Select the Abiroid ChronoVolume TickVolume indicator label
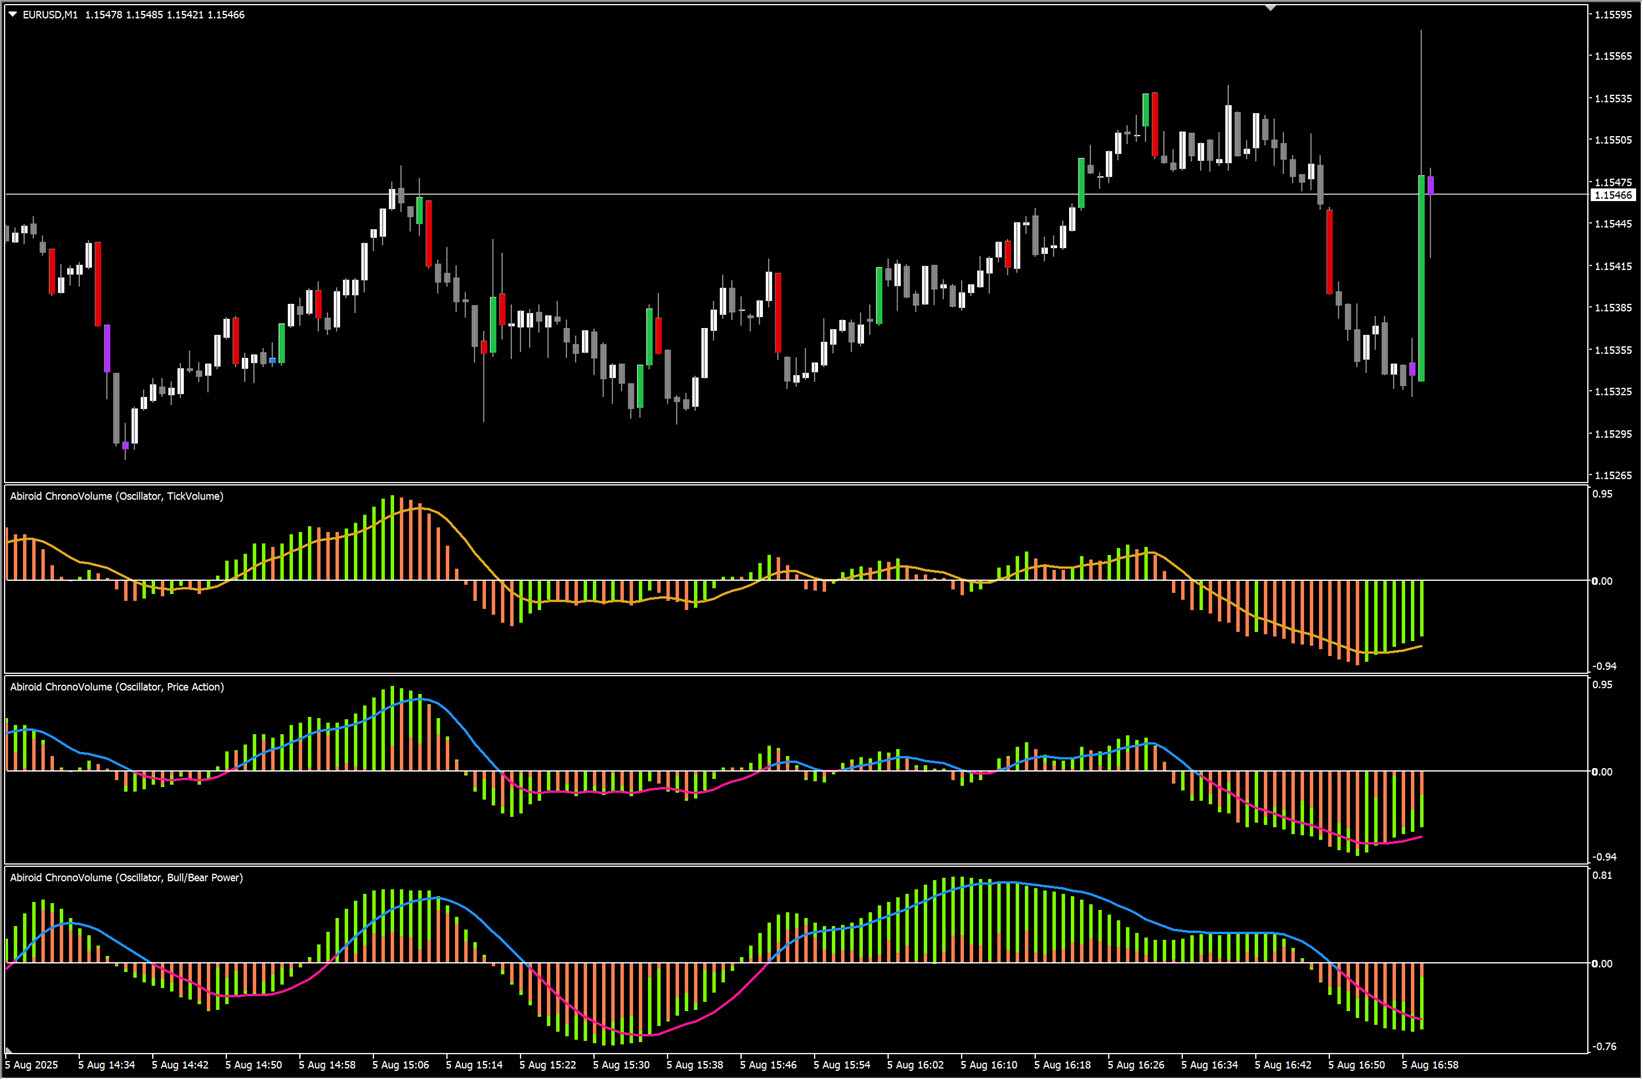1643x1080 pixels. pyautogui.click(x=117, y=496)
